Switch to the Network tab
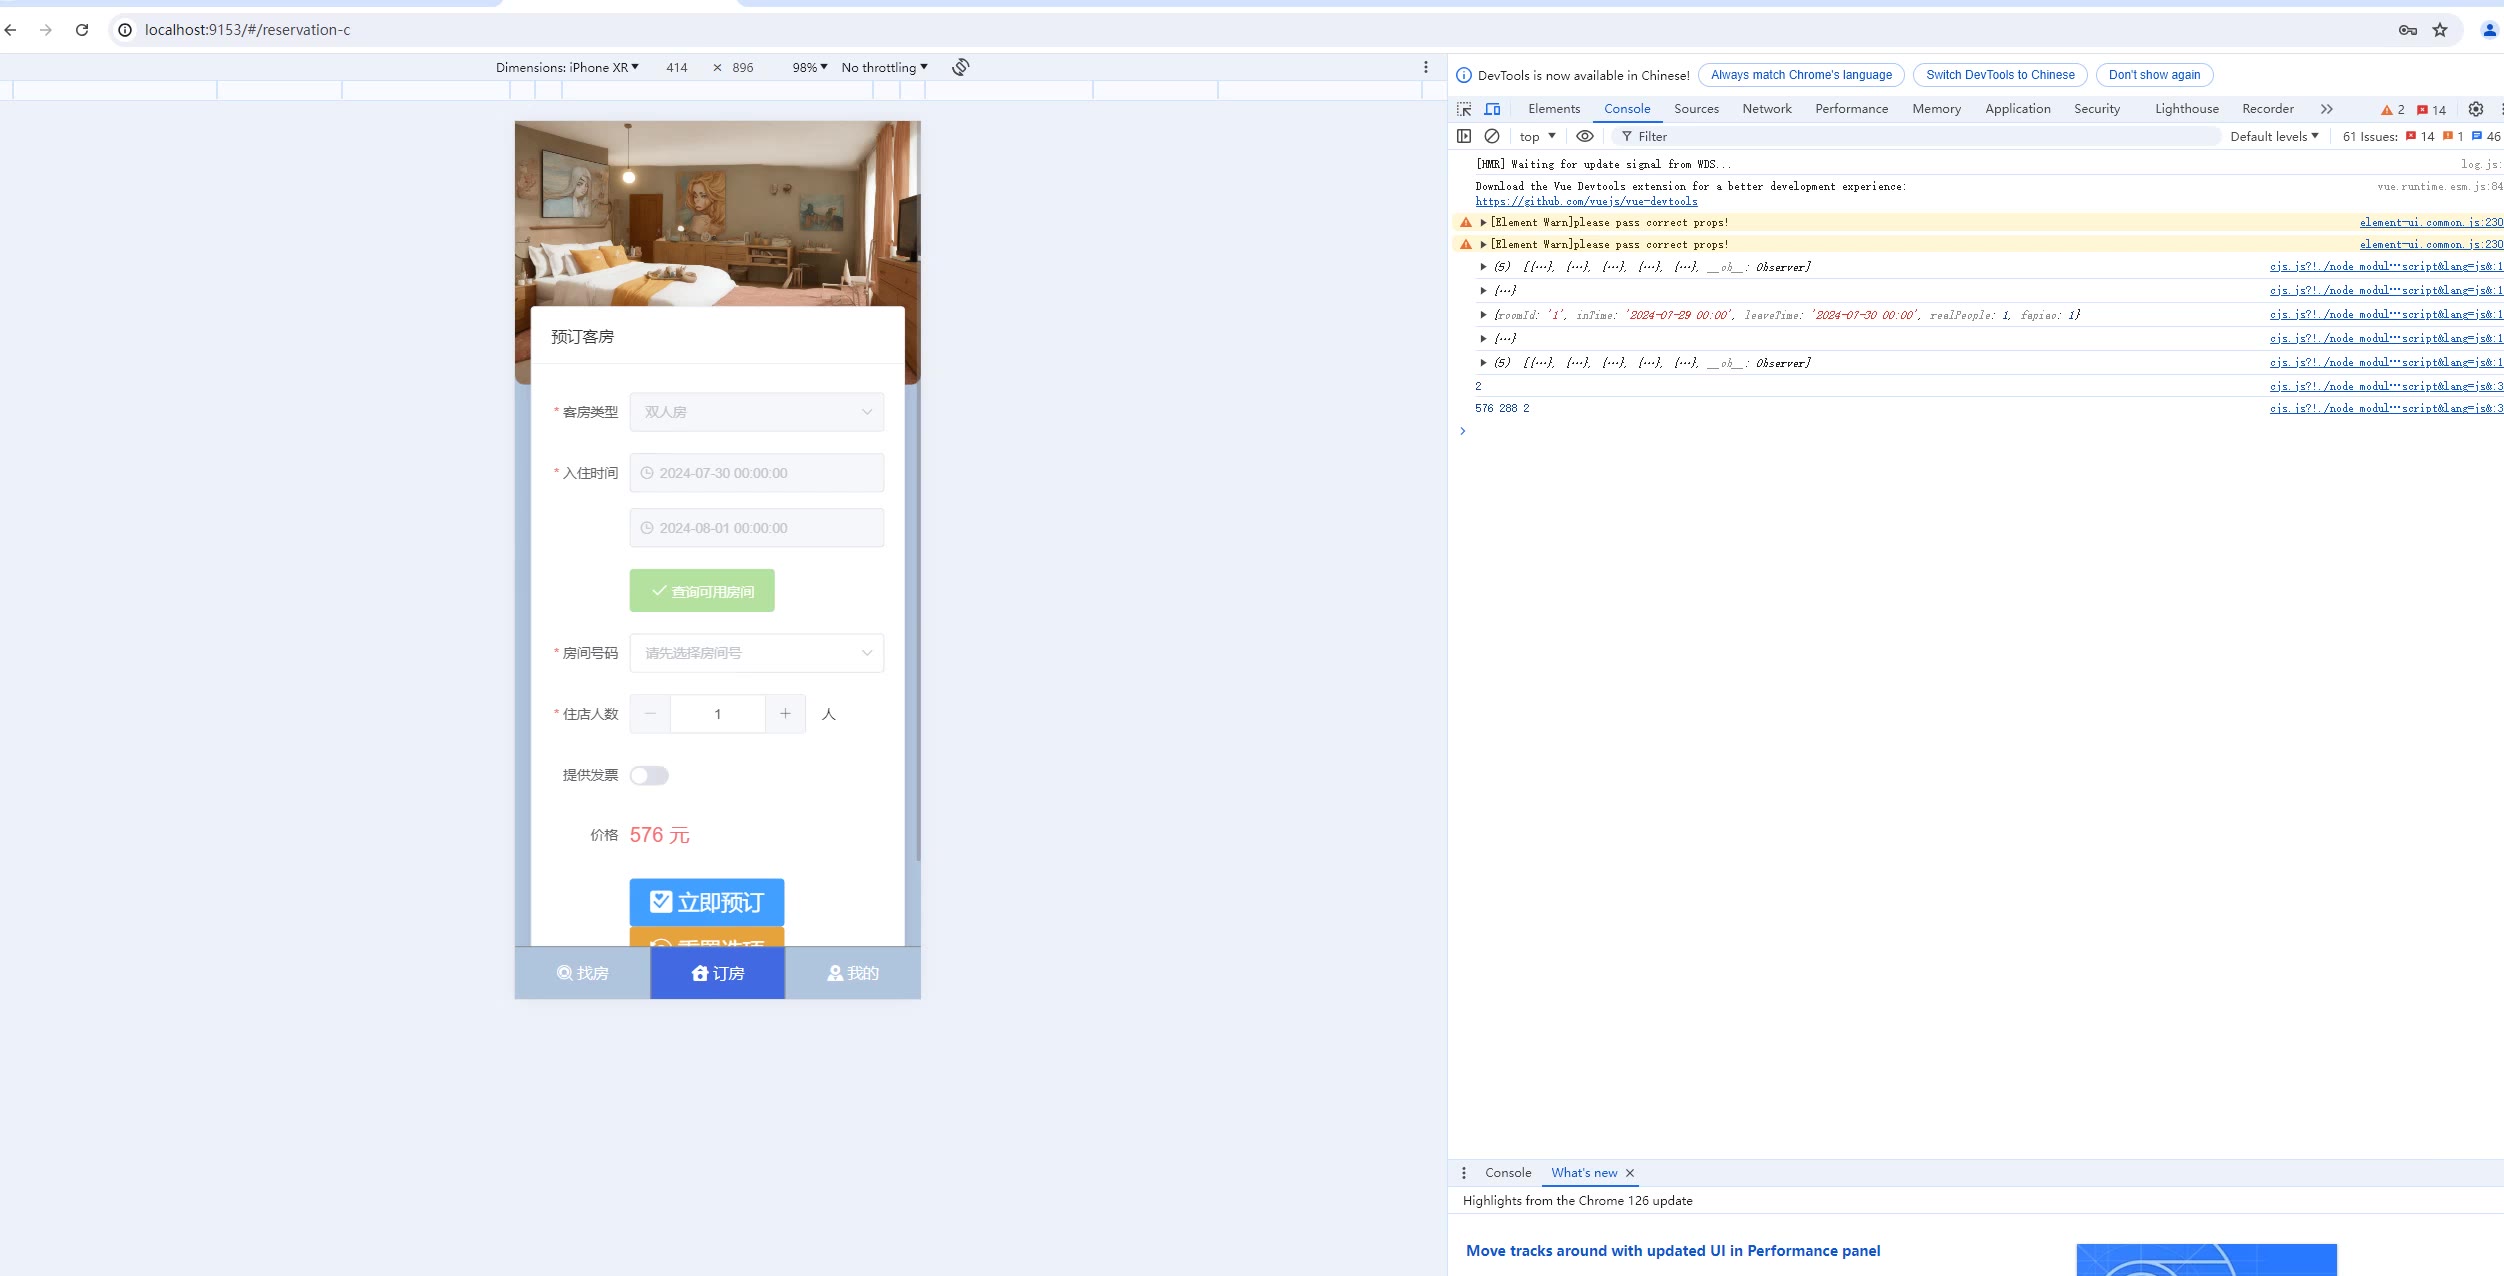The height and width of the screenshot is (1276, 2504). point(1767,109)
